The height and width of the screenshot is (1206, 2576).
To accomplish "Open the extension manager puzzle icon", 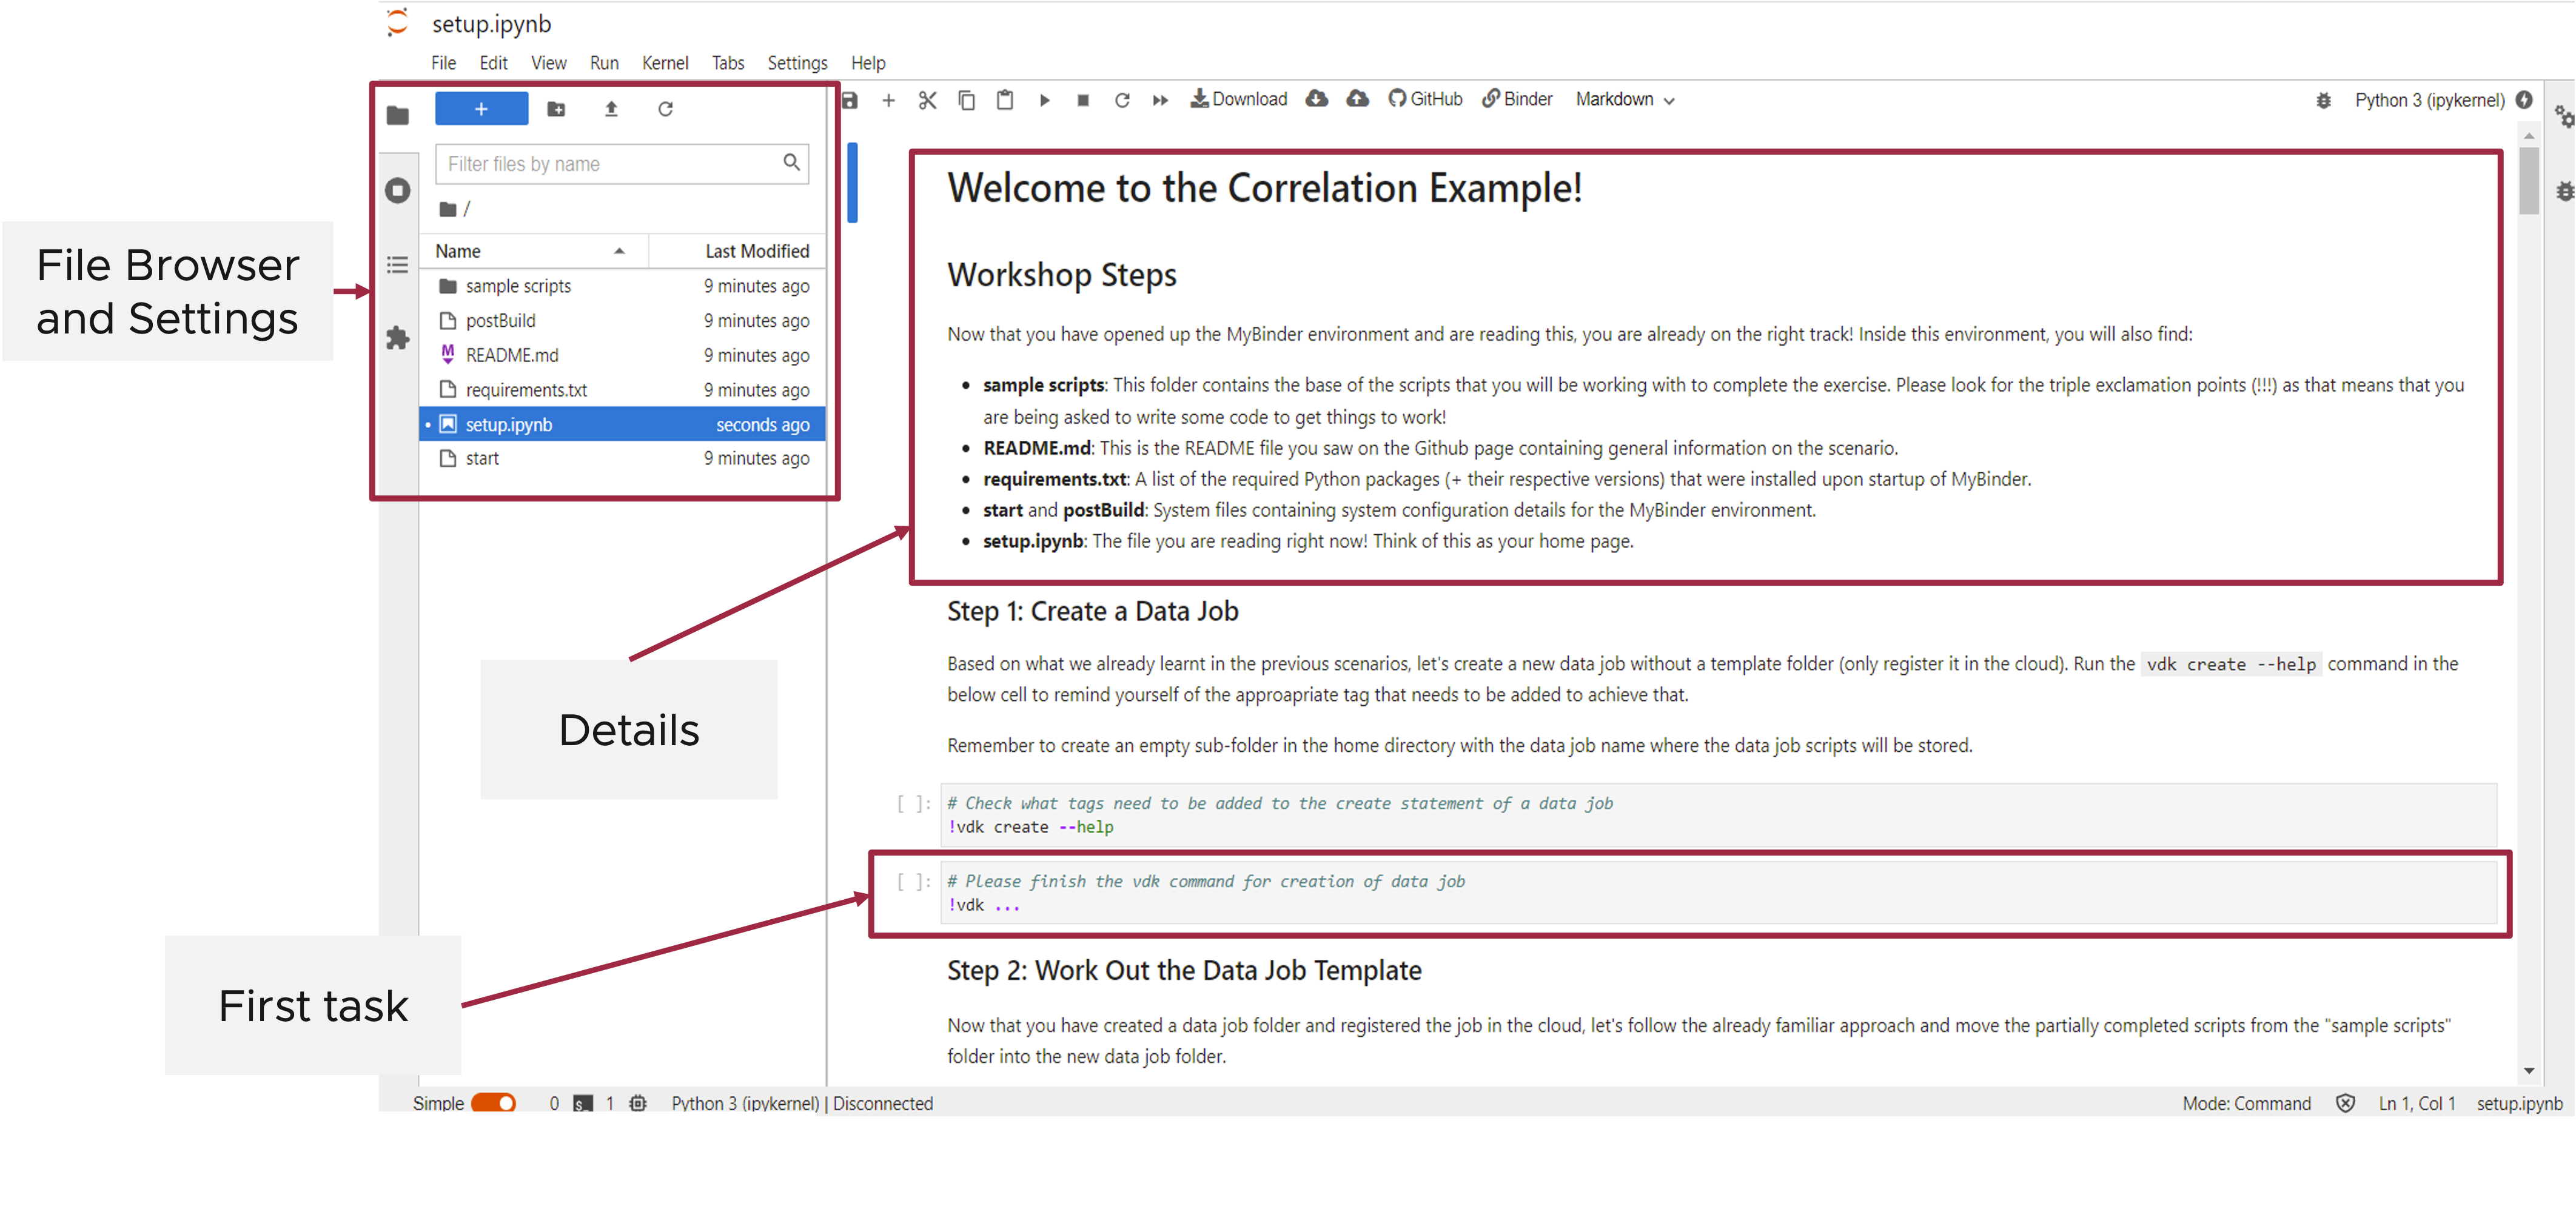I will [398, 338].
